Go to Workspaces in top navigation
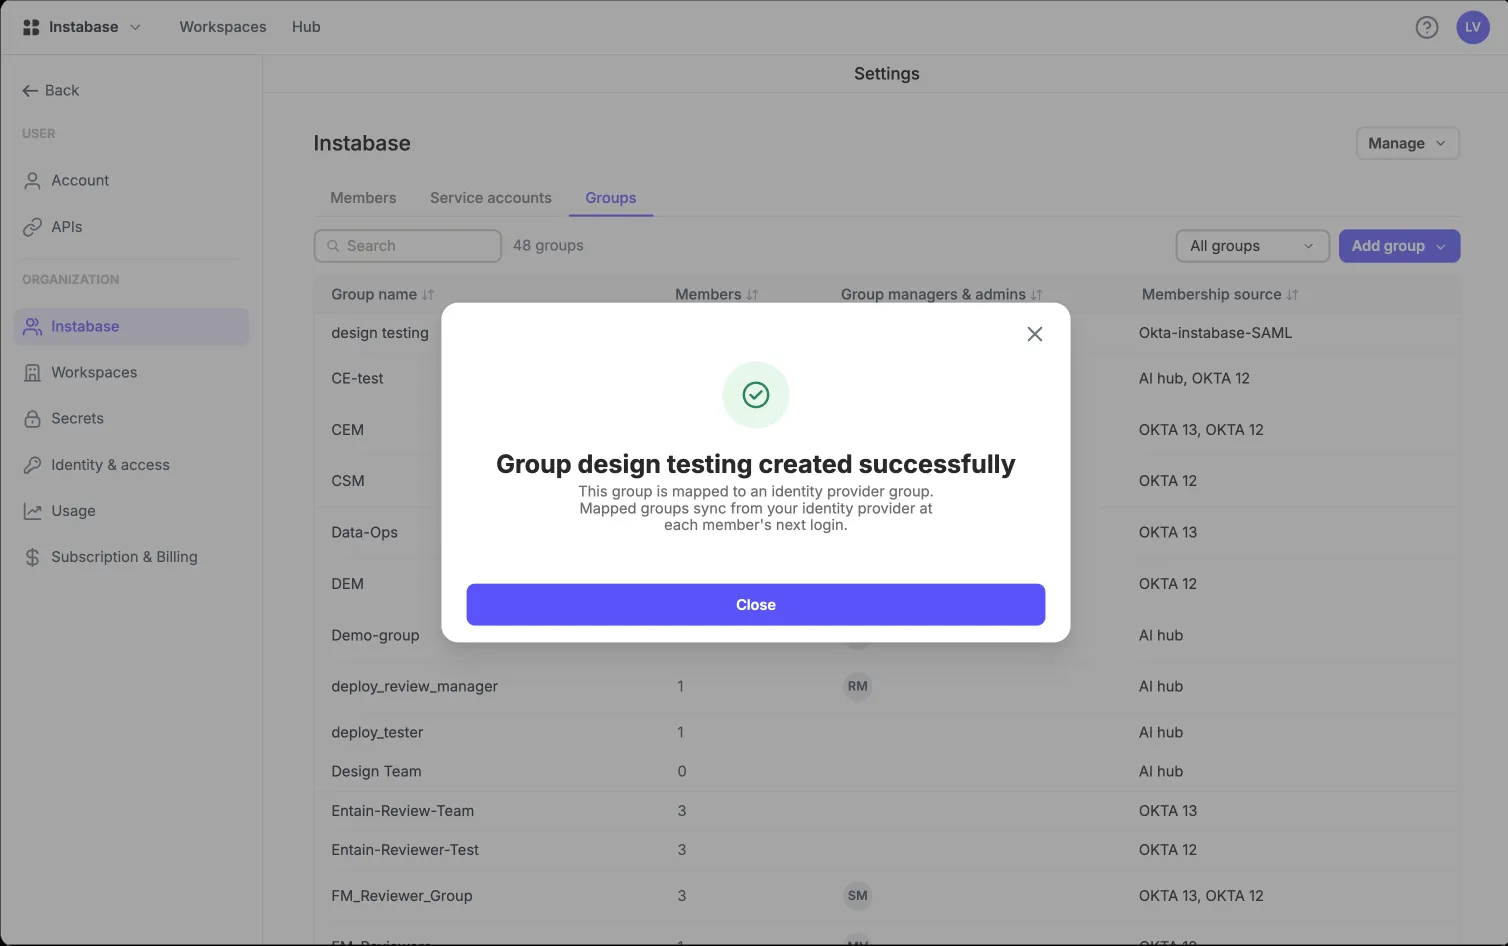Image resolution: width=1508 pixels, height=946 pixels. 223,27
